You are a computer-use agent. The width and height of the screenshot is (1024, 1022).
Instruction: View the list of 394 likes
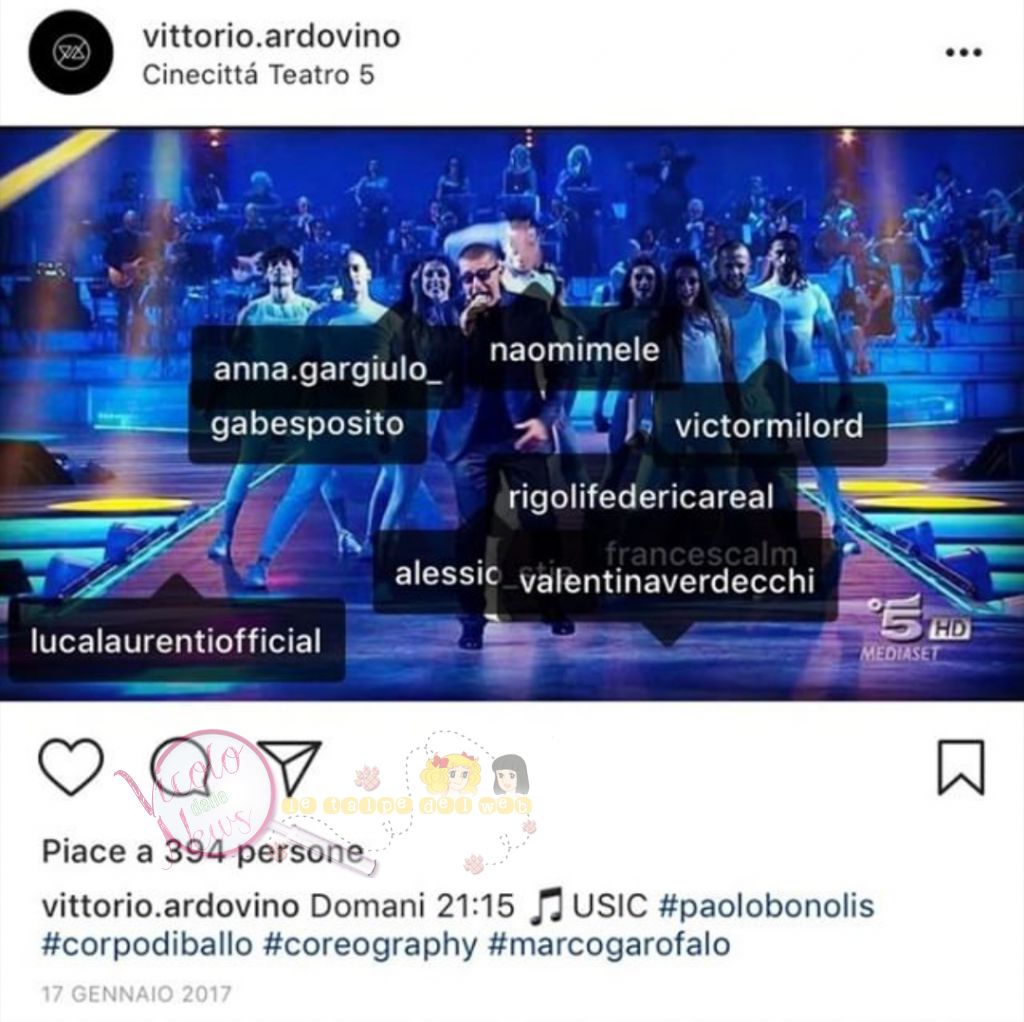click(x=203, y=852)
